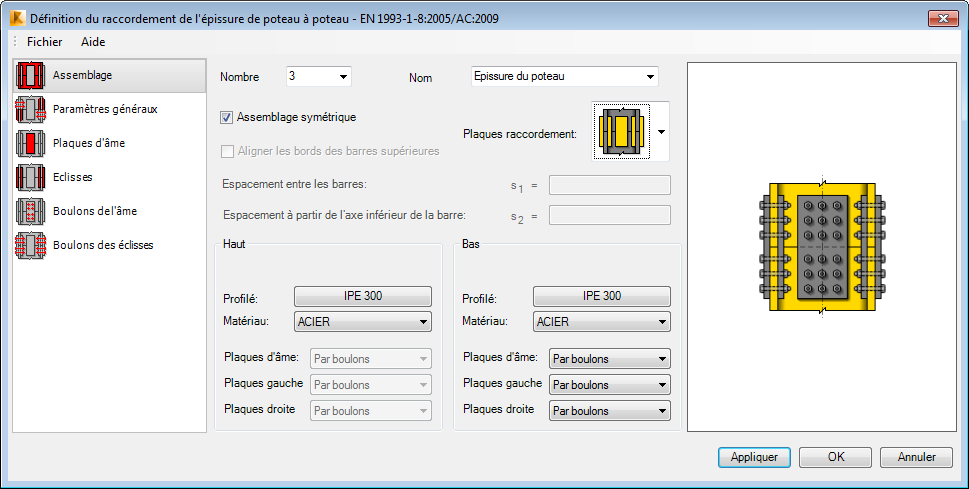The image size is (969, 489).
Task: Open Boulons des éclisses icon
Action: pyautogui.click(x=31, y=245)
